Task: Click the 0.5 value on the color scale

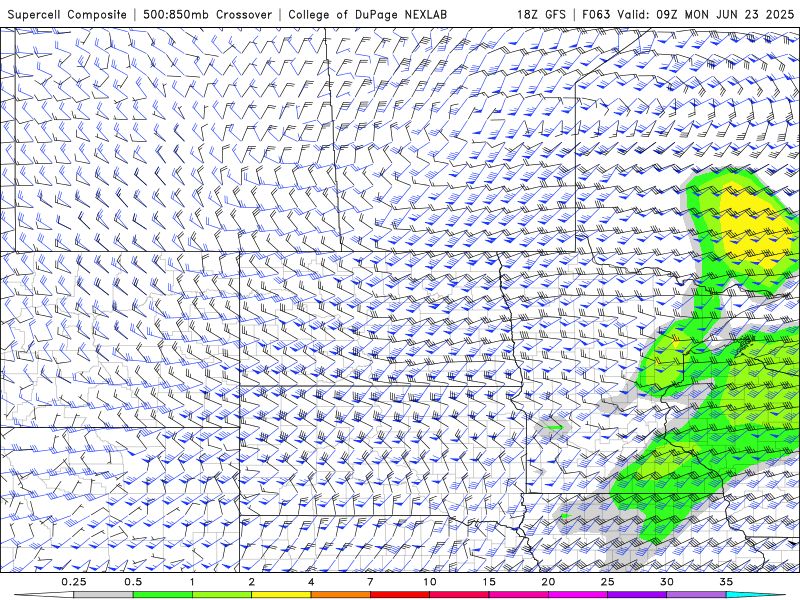Action: [133, 582]
